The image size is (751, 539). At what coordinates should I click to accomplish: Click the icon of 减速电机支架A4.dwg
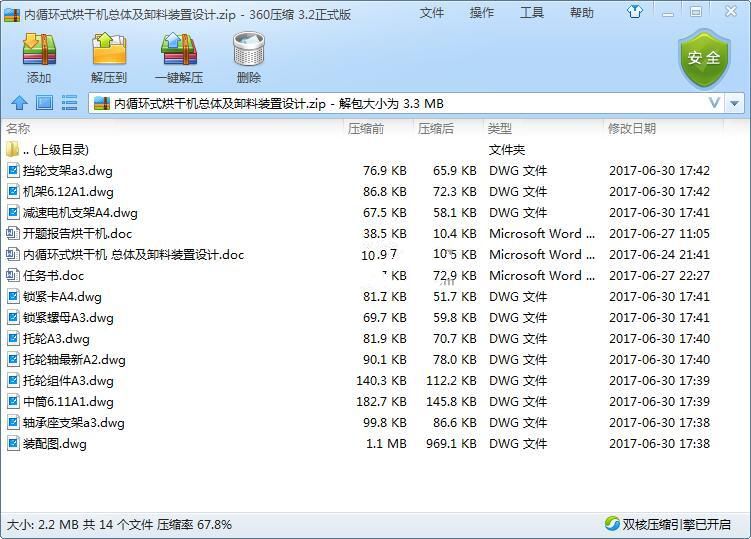coord(13,213)
